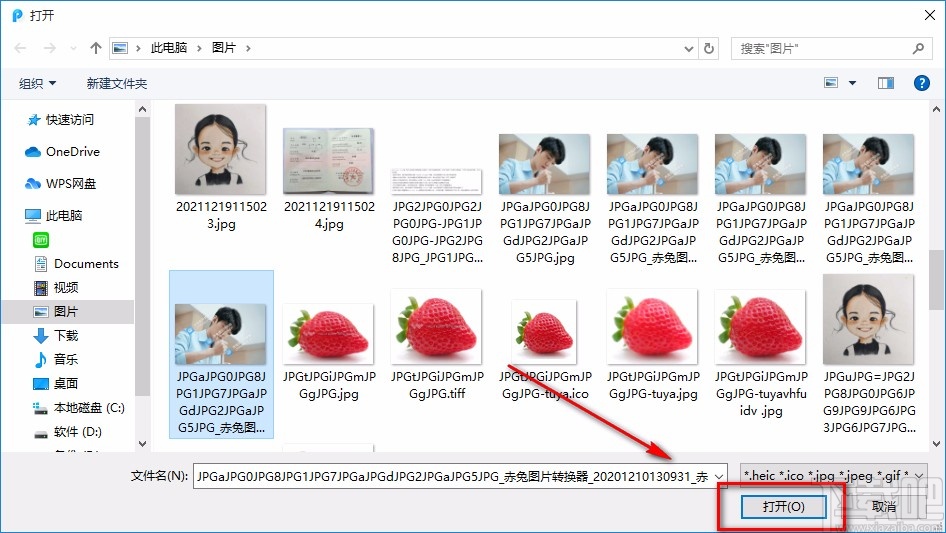
Task: Go up one folder level
Action: click(95, 48)
